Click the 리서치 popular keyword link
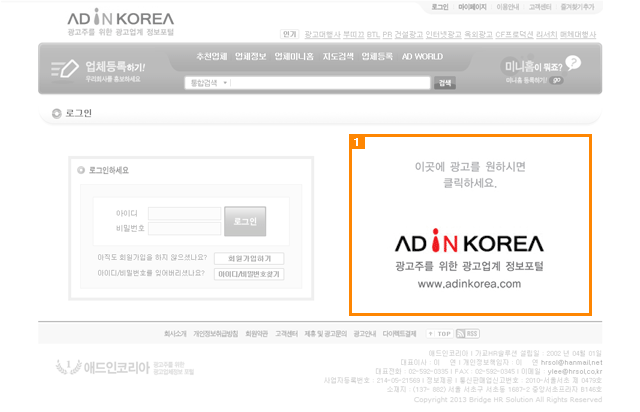The height and width of the screenshot is (412, 640). click(x=547, y=34)
